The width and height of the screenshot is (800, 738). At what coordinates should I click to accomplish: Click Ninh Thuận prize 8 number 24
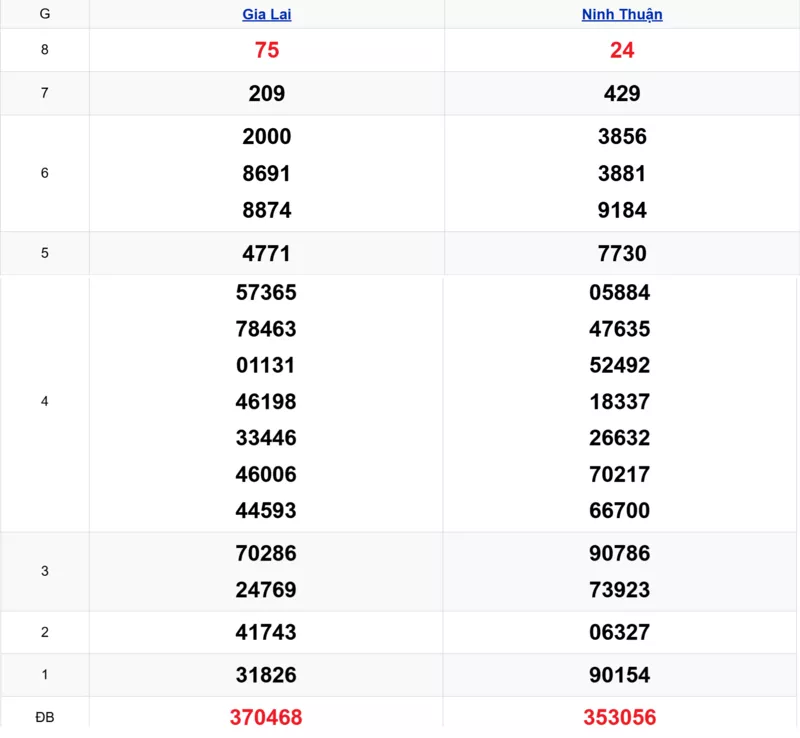622,50
